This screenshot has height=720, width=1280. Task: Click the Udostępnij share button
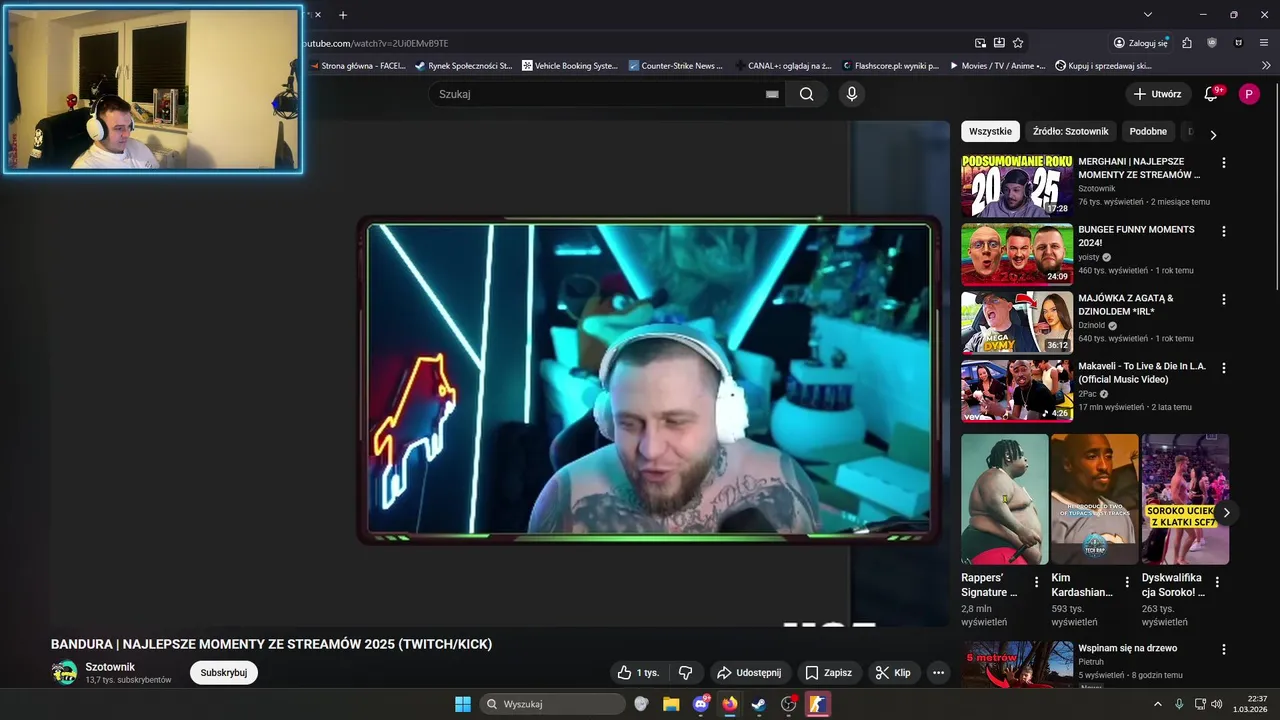(749, 673)
